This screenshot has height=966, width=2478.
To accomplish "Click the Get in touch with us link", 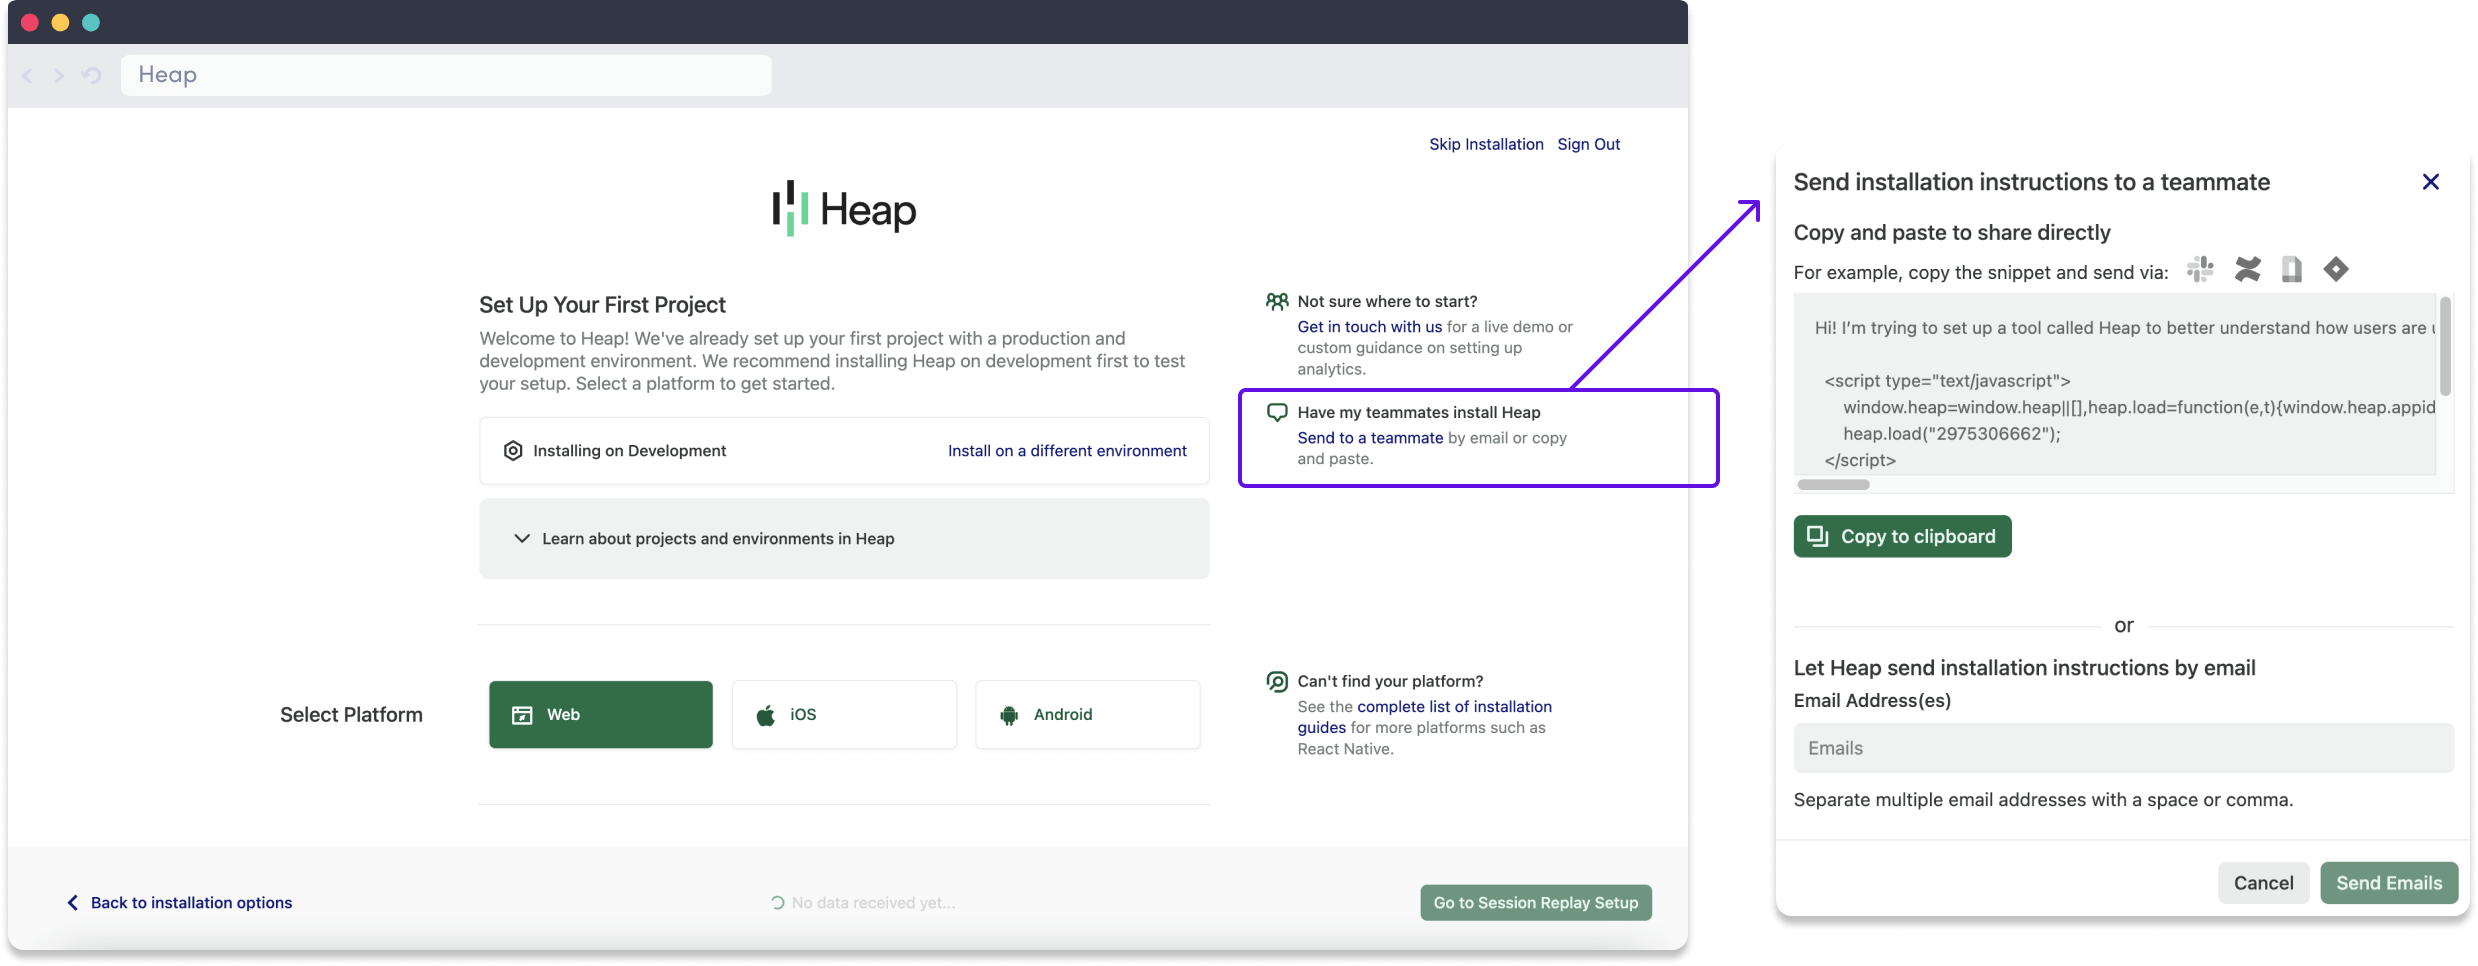I will tap(1370, 327).
